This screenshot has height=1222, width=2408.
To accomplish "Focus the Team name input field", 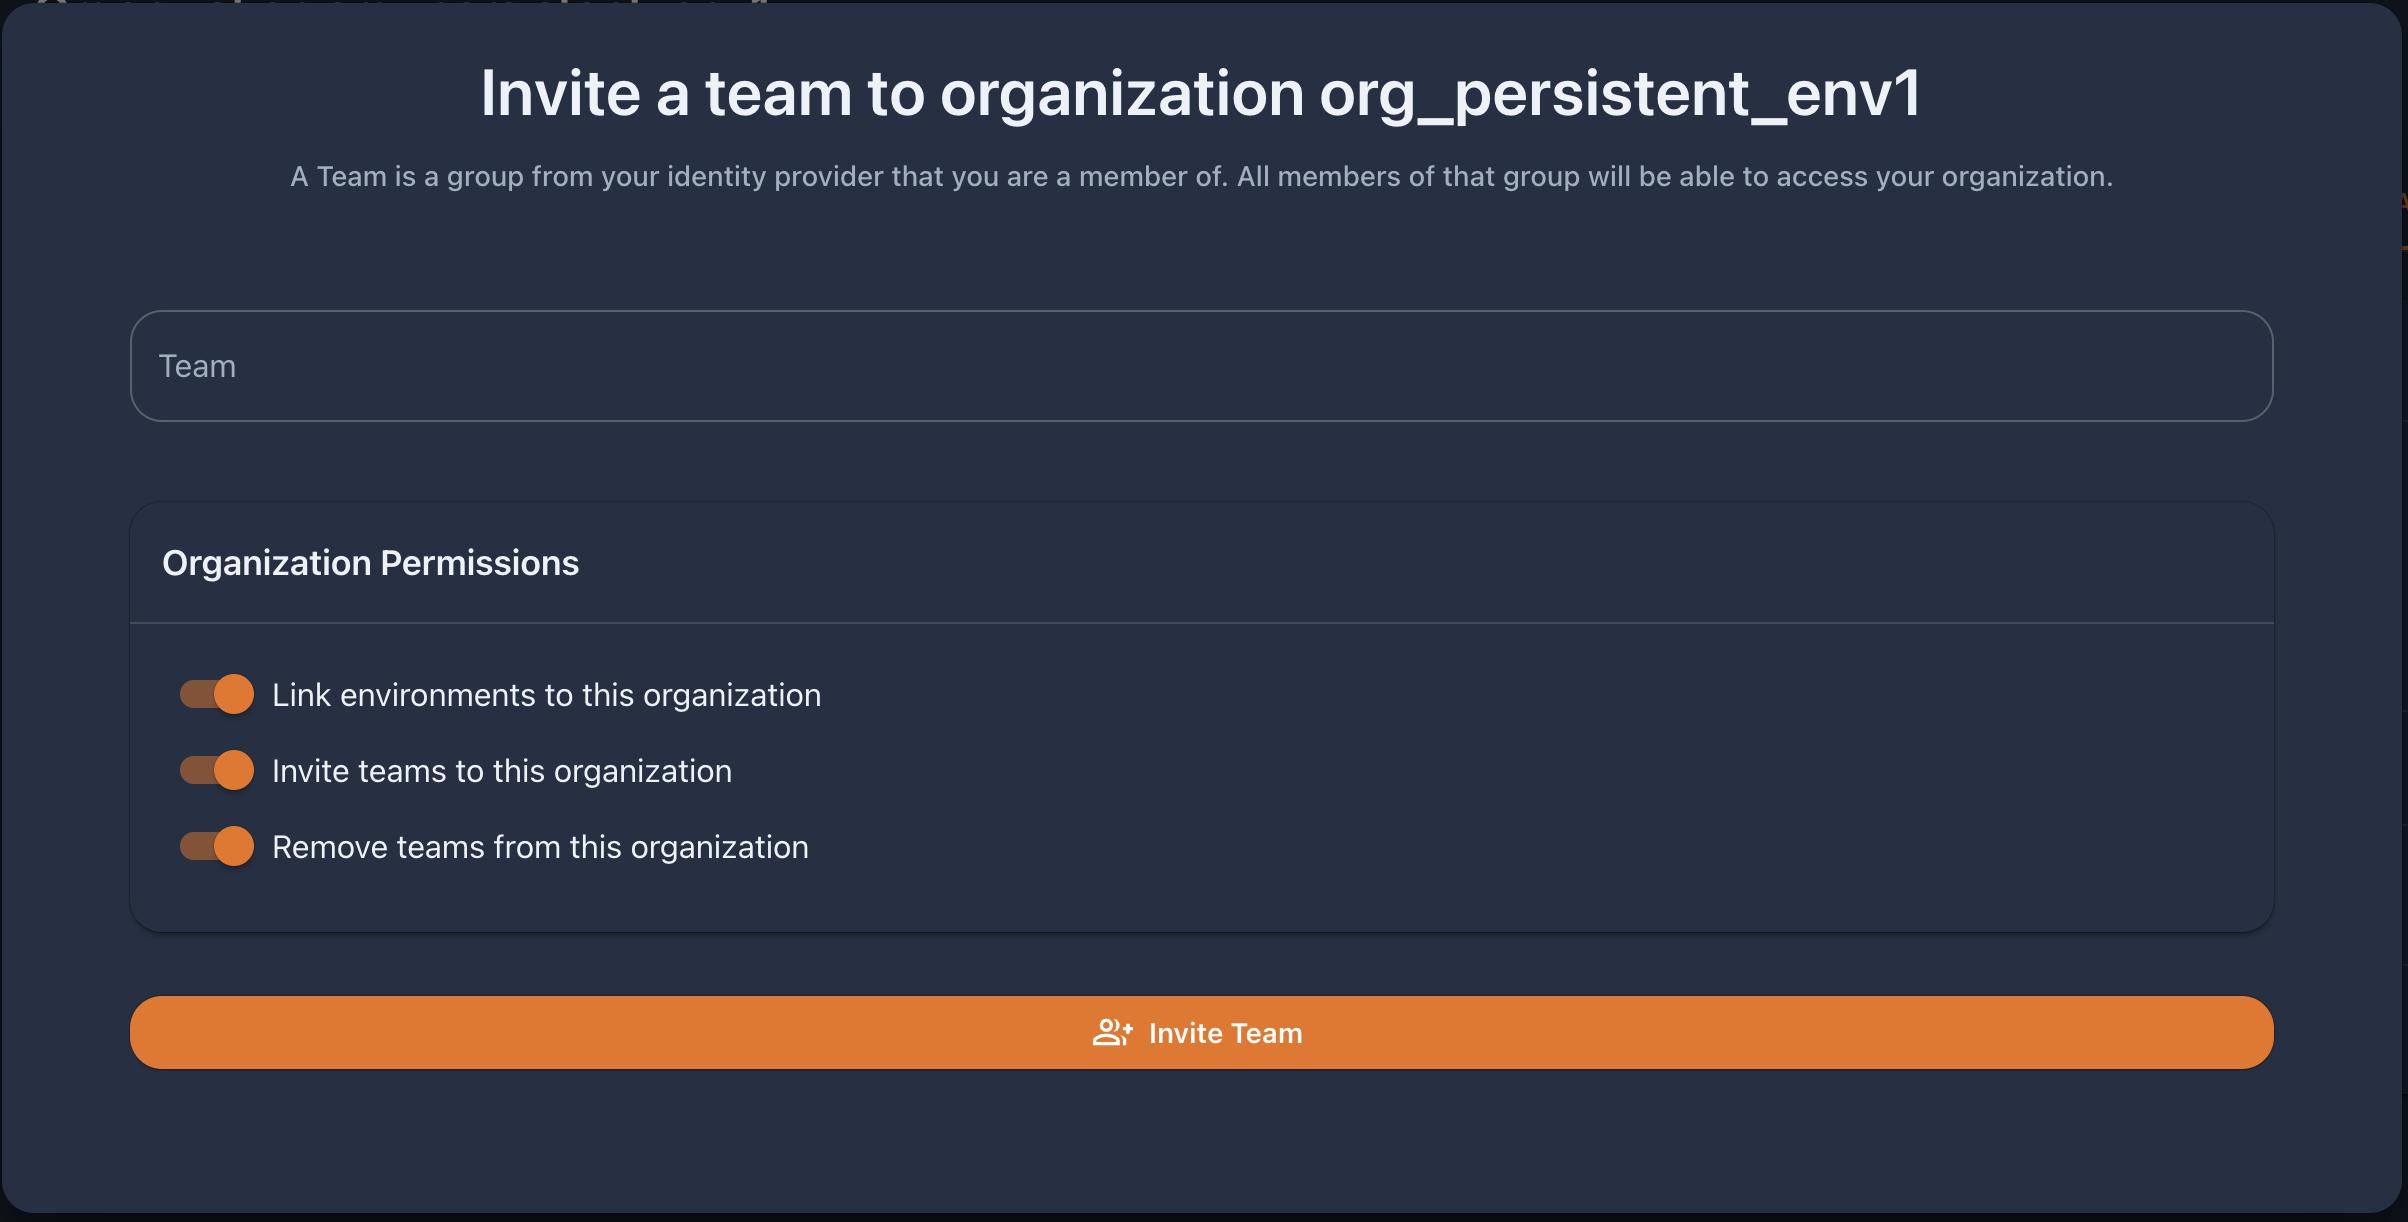I will point(1201,366).
